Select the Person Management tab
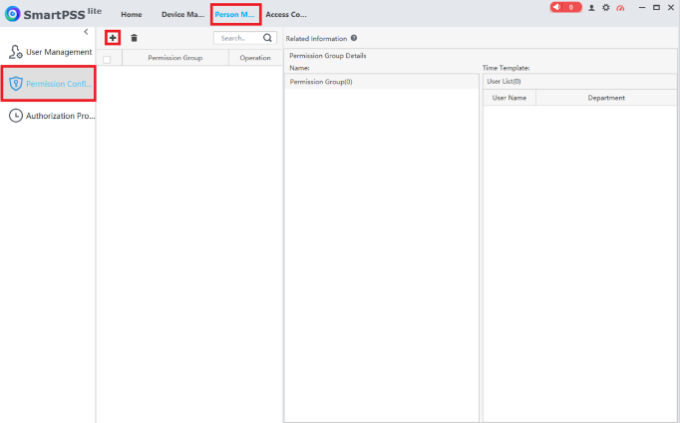680x423 pixels. tap(235, 14)
